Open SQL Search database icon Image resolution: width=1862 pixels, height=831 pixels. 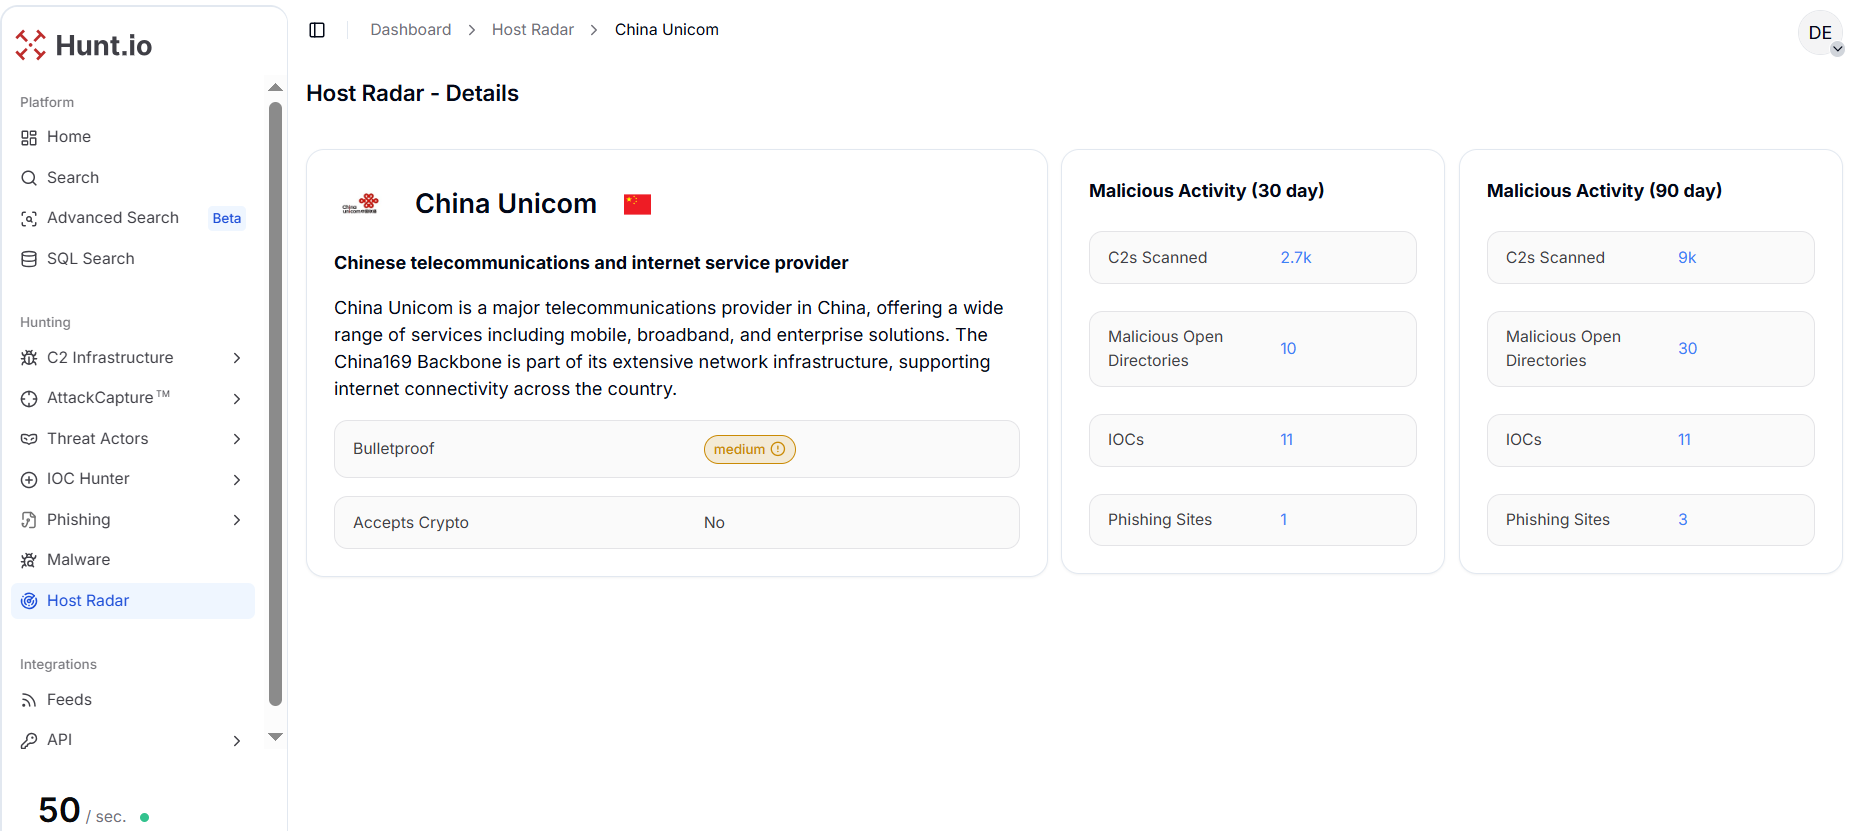pos(29,259)
